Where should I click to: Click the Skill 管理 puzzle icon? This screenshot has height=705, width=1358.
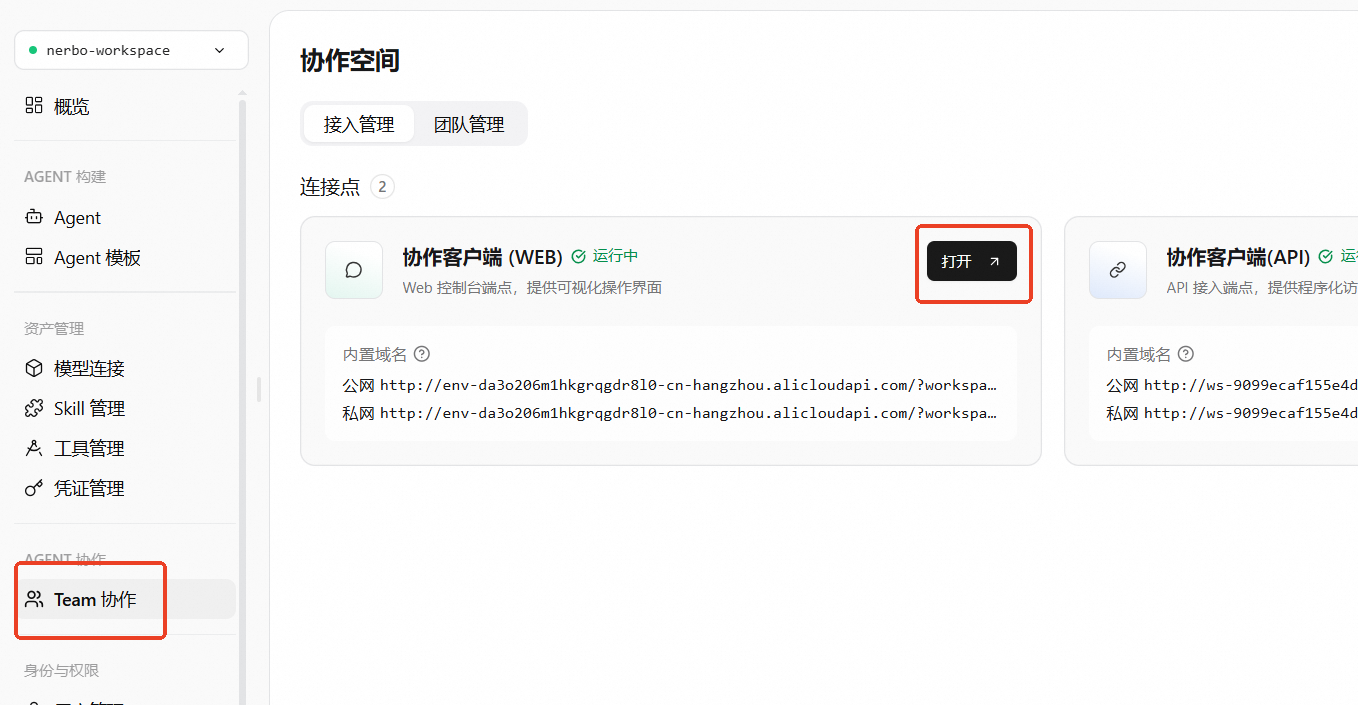click(x=34, y=407)
